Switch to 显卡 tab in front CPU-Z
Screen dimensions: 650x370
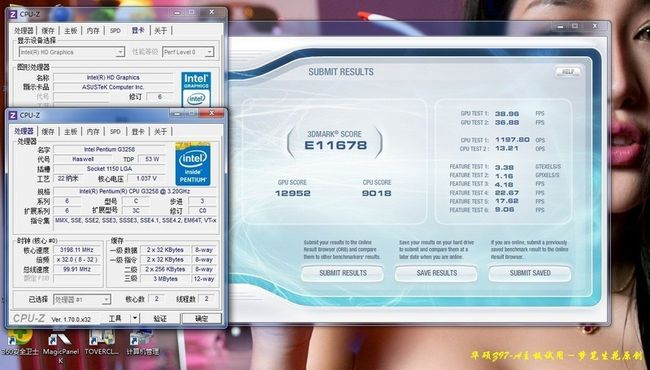138,131
